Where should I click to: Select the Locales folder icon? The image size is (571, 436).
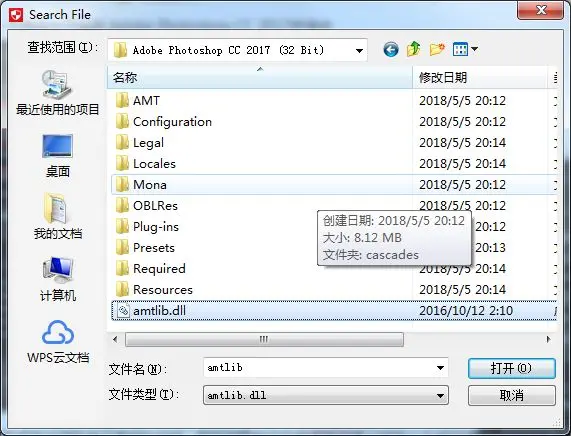pos(122,164)
